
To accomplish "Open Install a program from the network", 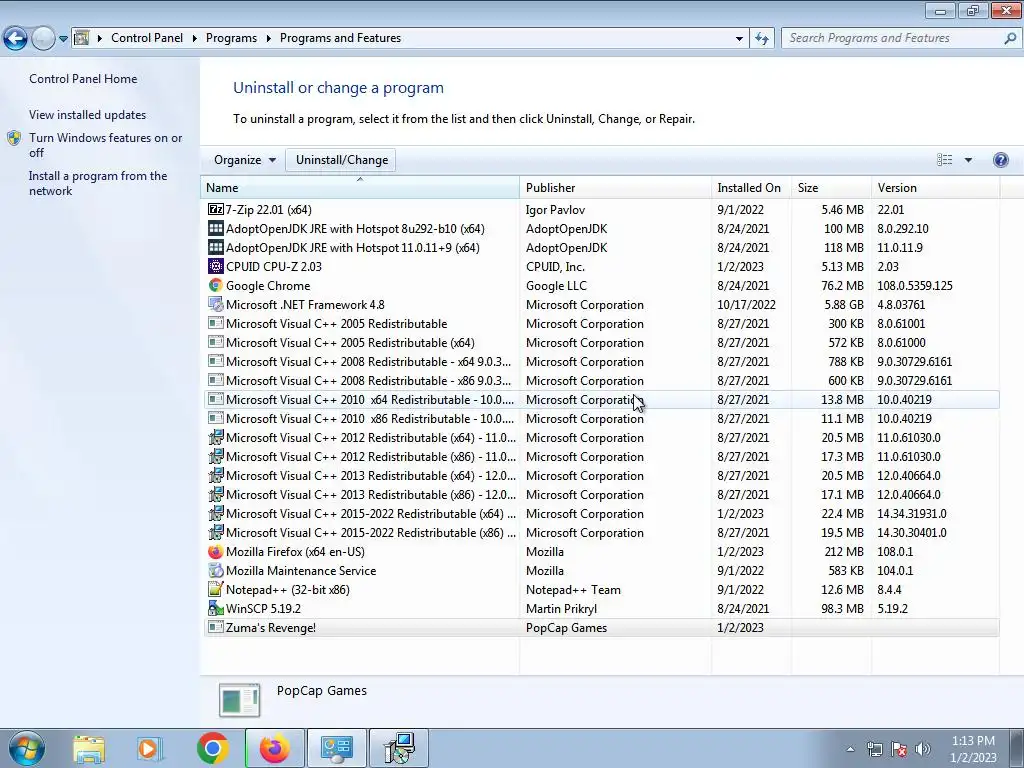I will point(98,184).
